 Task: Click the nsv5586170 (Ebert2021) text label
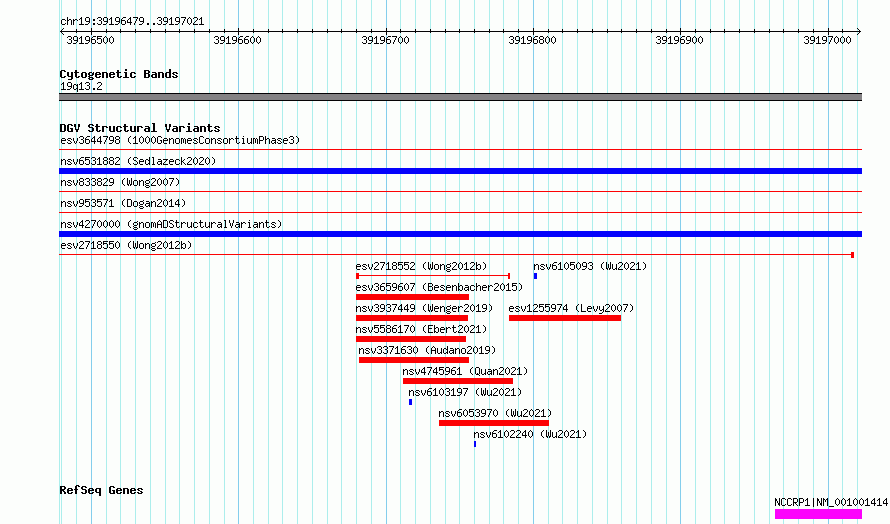tap(421, 329)
